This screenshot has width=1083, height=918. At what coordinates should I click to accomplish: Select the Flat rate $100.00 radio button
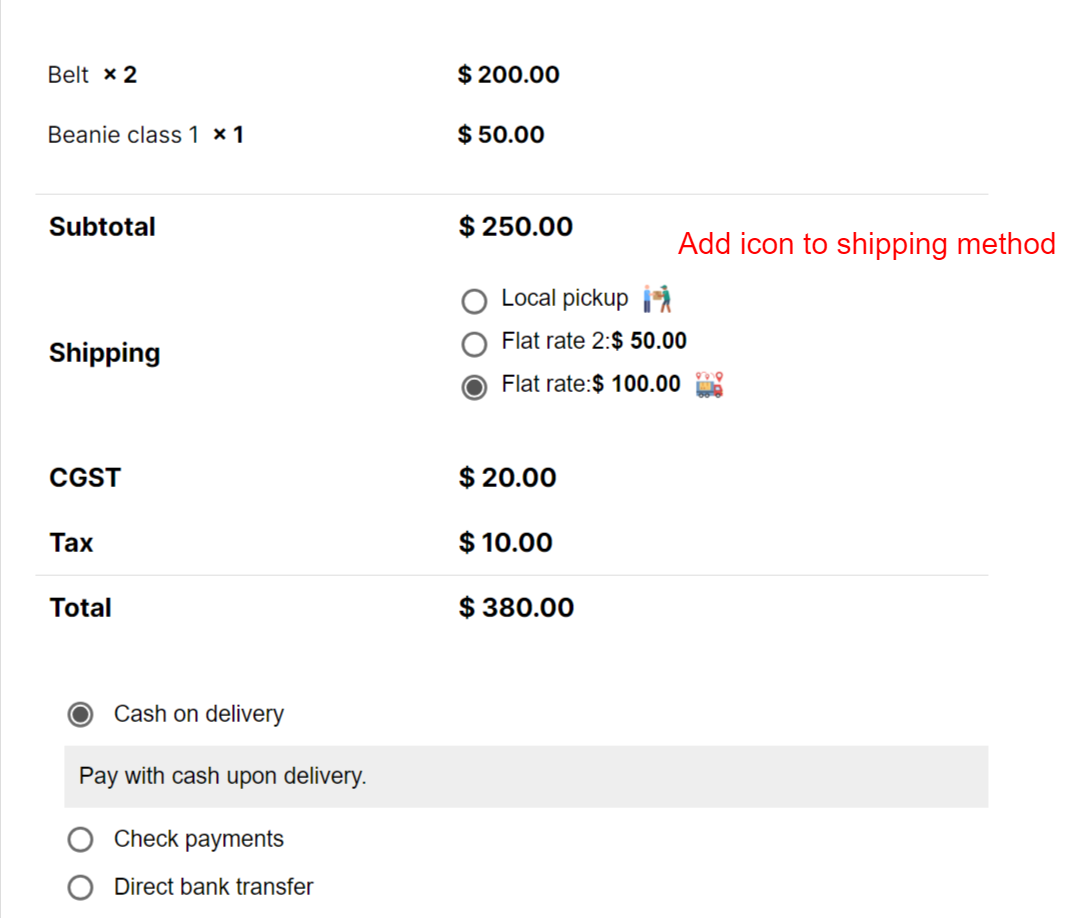tap(475, 387)
